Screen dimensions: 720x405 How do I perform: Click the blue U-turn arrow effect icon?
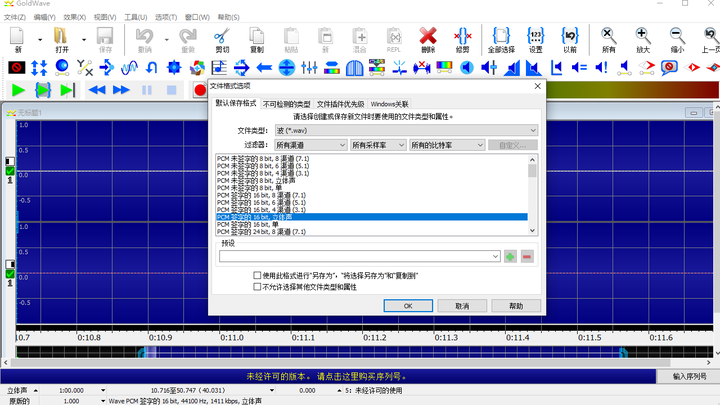point(152,68)
